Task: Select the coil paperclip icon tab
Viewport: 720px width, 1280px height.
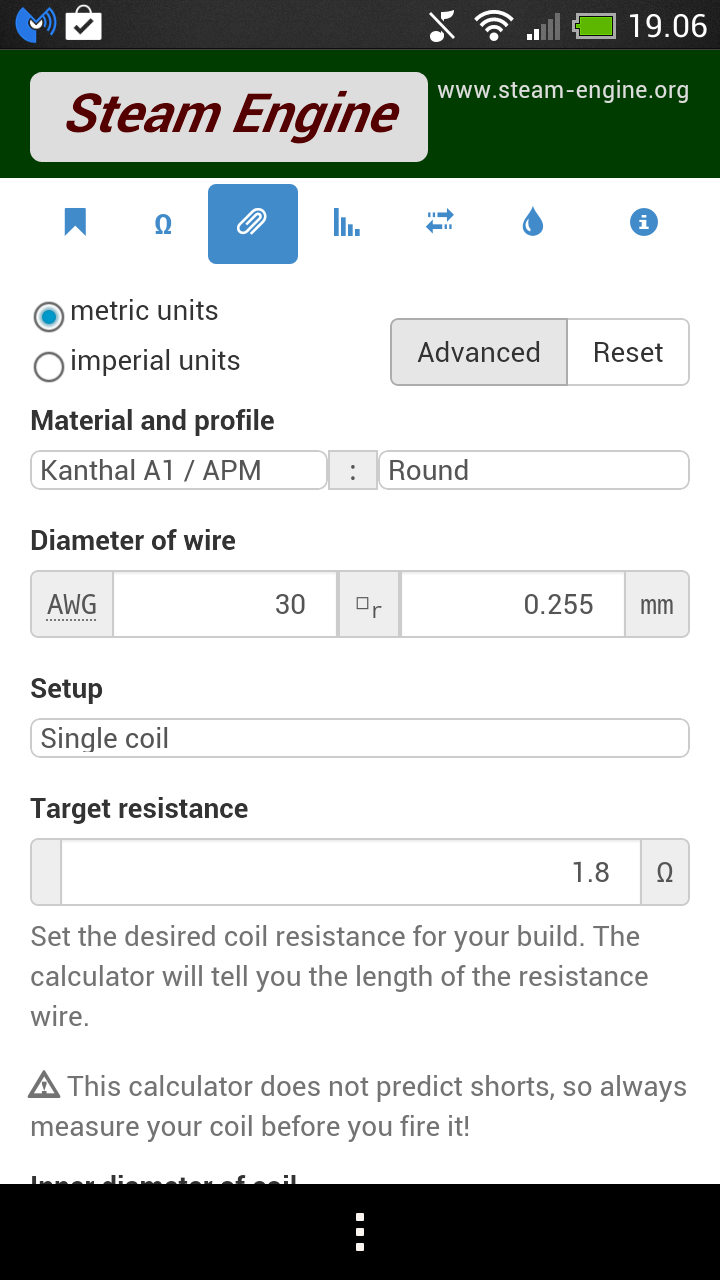Action: click(x=252, y=223)
